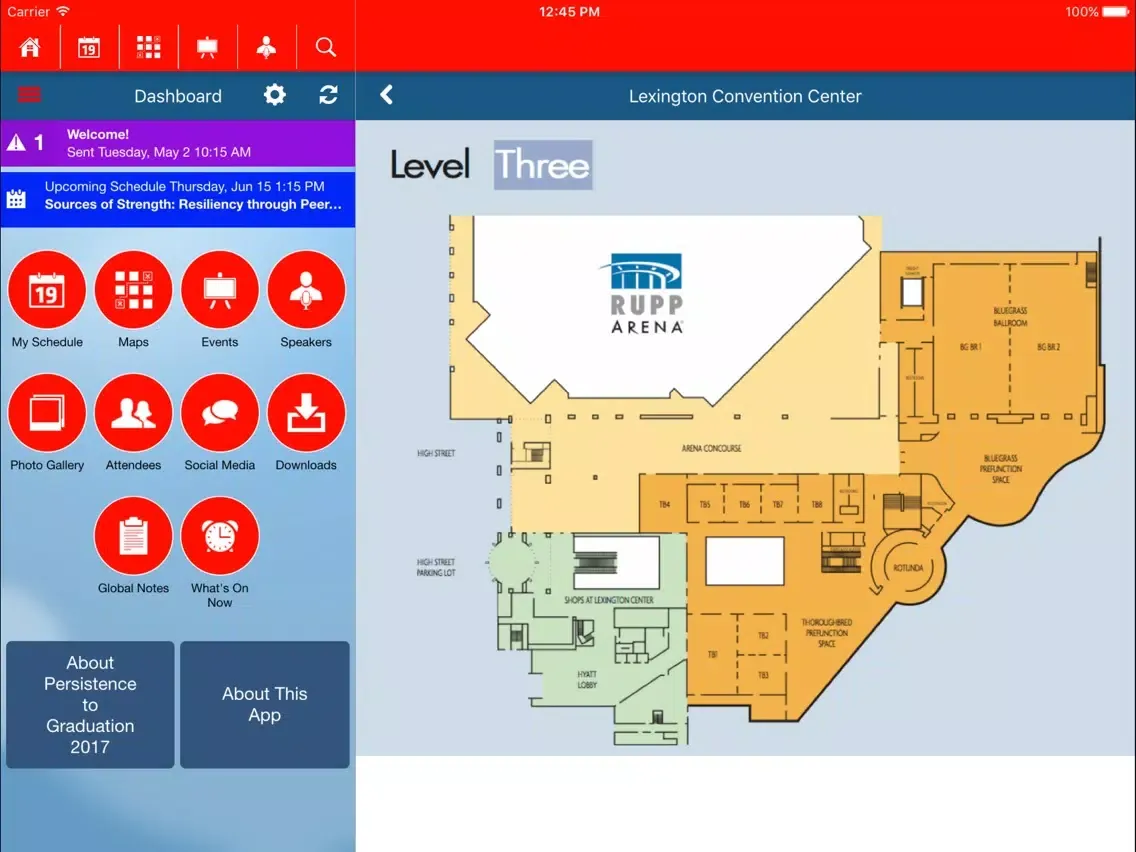The width and height of the screenshot is (1136, 852).
Task: Tap the Home icon in top toolbar
Action: 30,48
